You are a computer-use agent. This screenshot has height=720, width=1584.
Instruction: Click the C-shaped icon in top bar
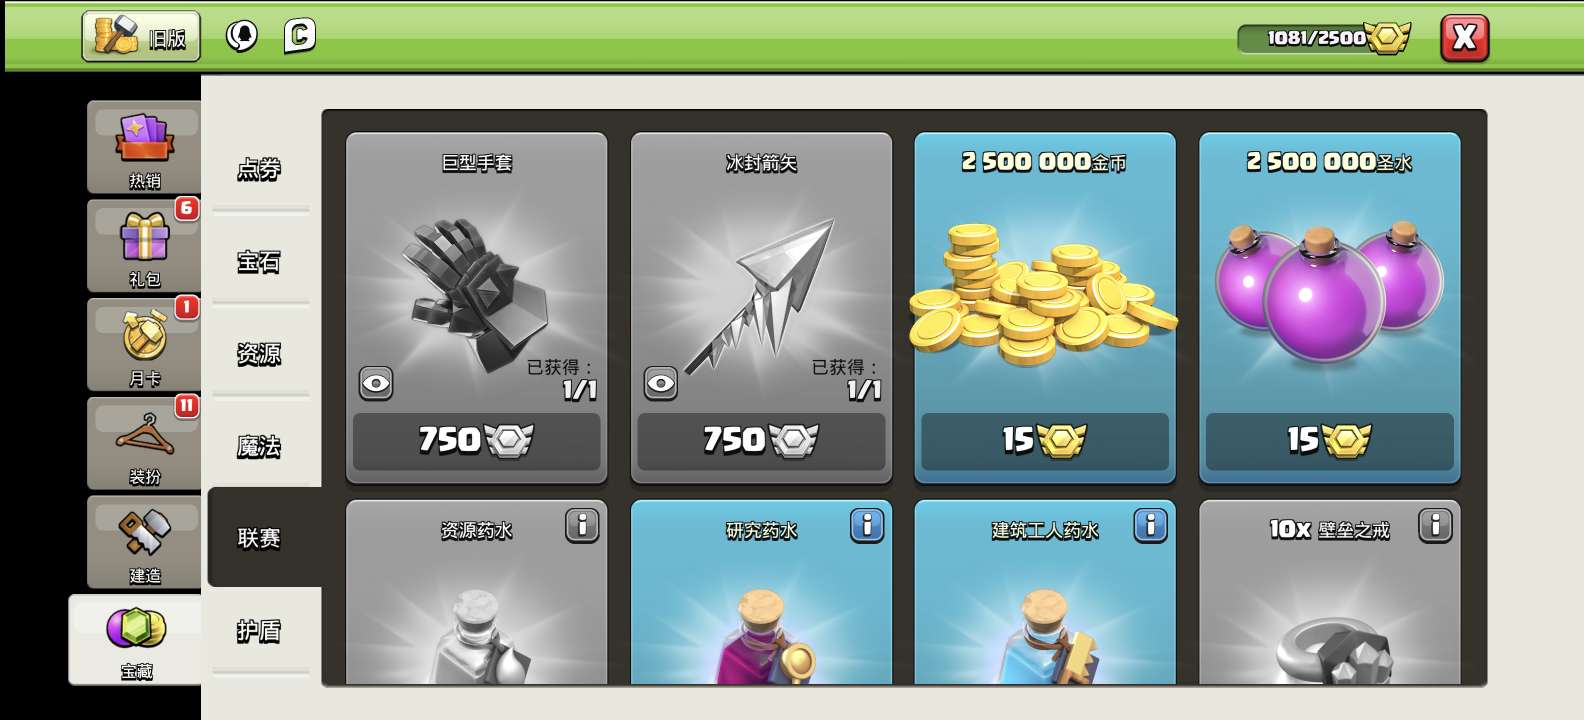point(299,37)
